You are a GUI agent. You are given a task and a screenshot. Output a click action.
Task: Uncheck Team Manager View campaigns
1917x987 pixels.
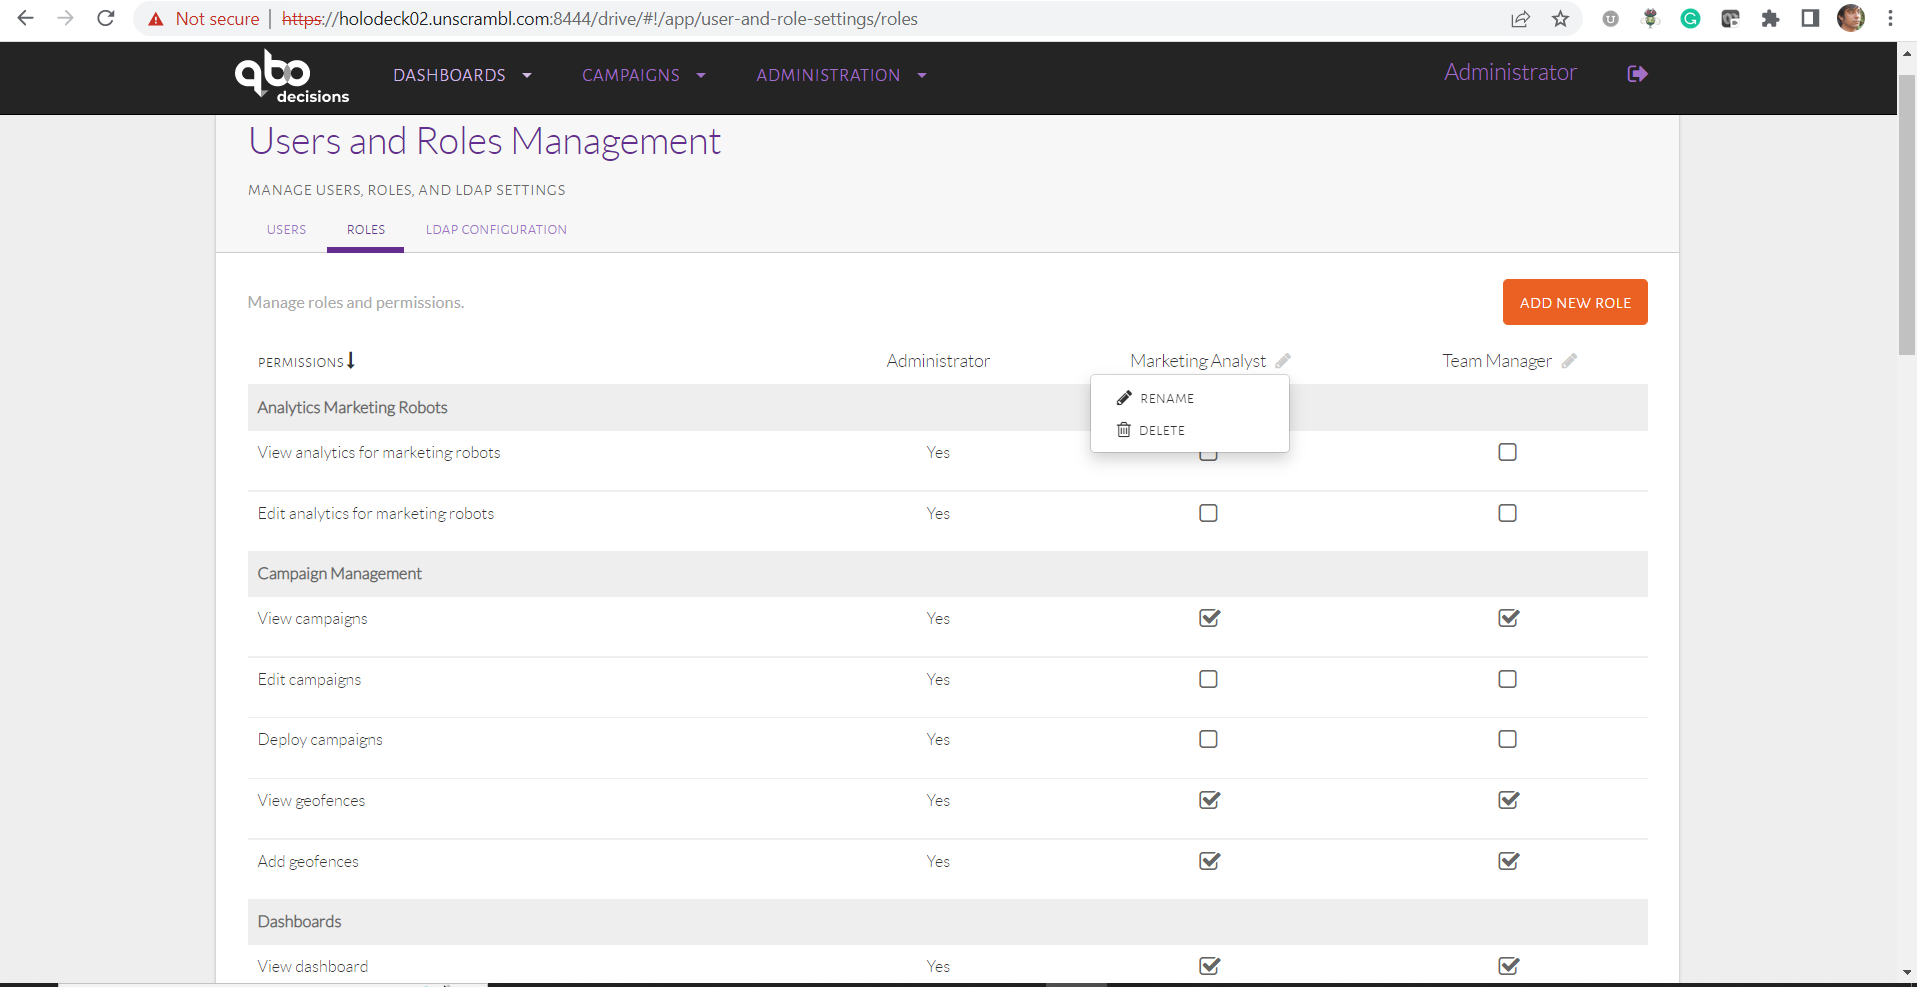point(1508,618)
